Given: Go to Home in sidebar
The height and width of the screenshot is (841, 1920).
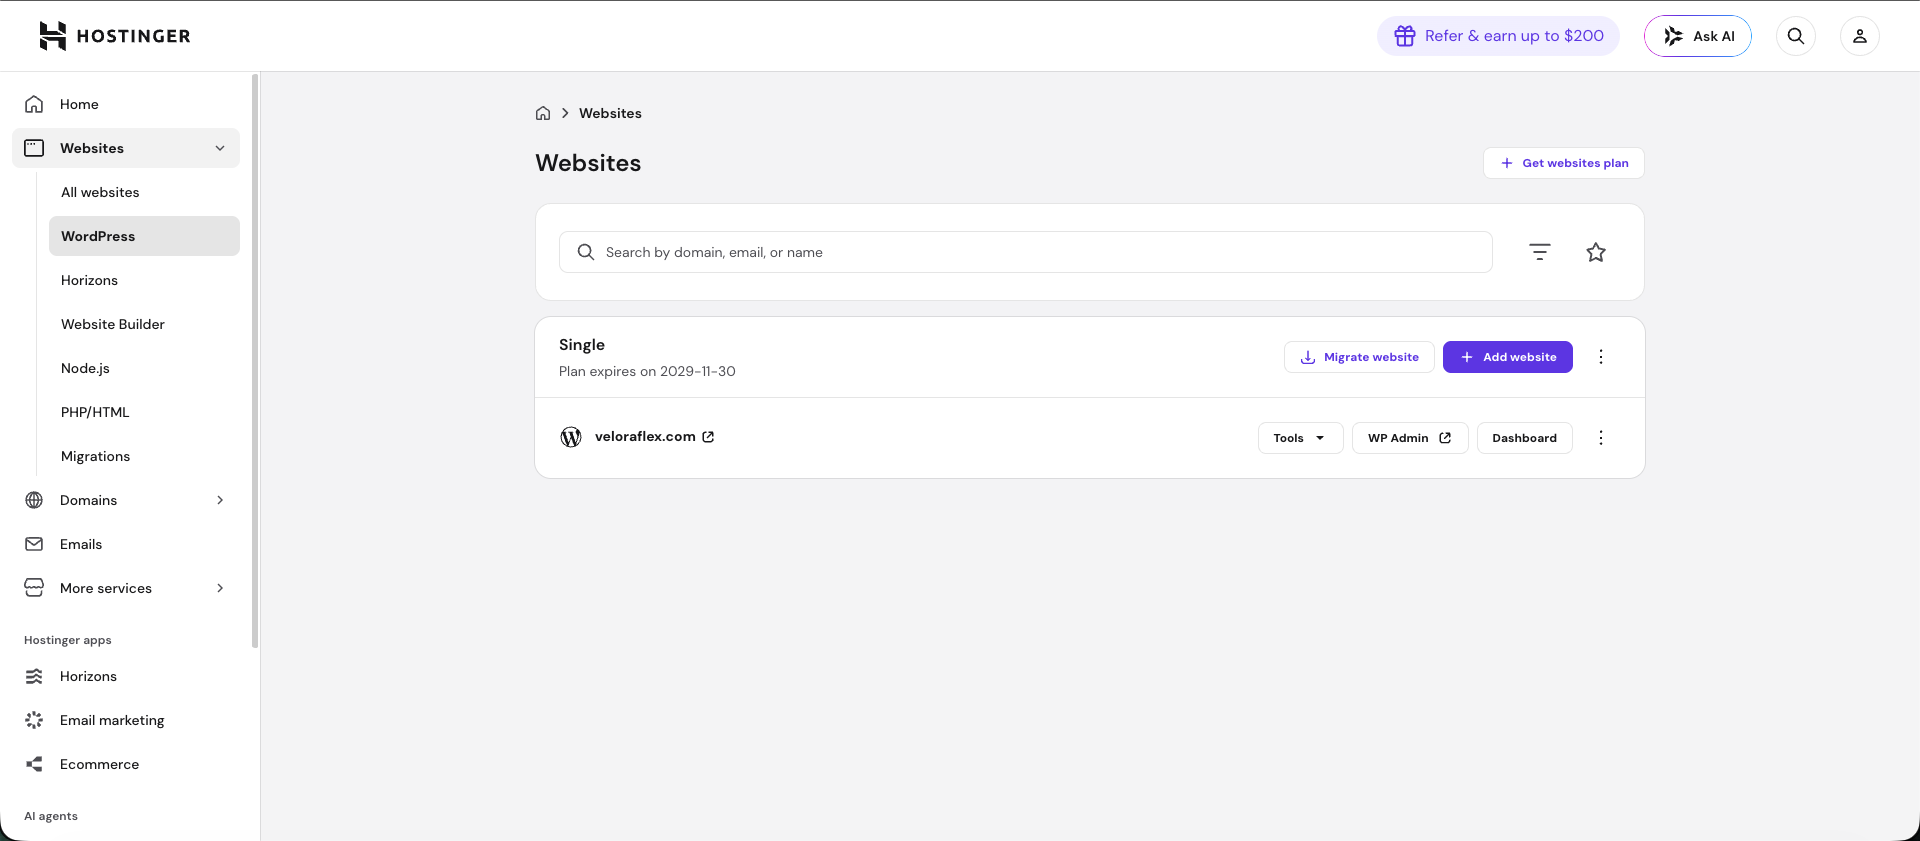Looking at the screenshot, I should (126, 104).
